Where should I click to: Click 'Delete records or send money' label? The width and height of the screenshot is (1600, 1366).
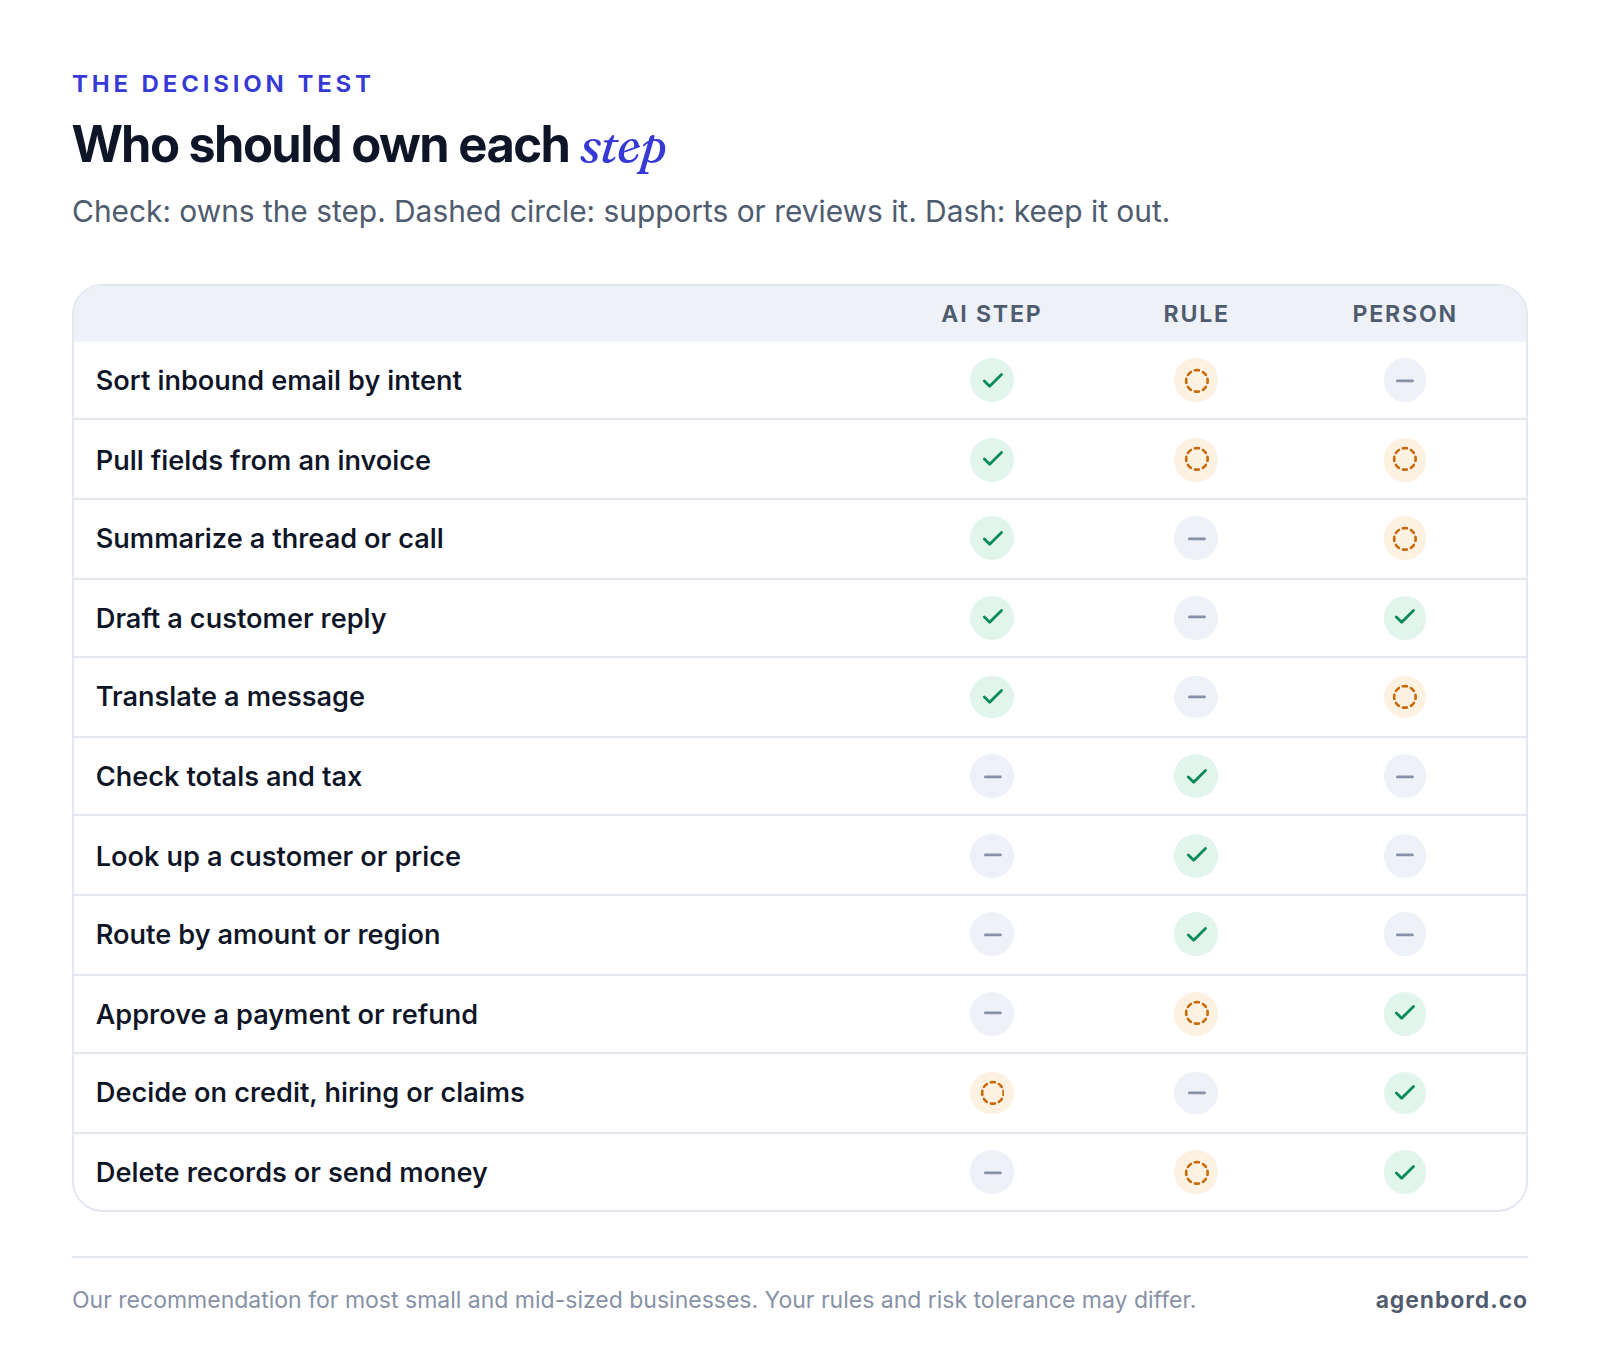(x=292, y=1173)
